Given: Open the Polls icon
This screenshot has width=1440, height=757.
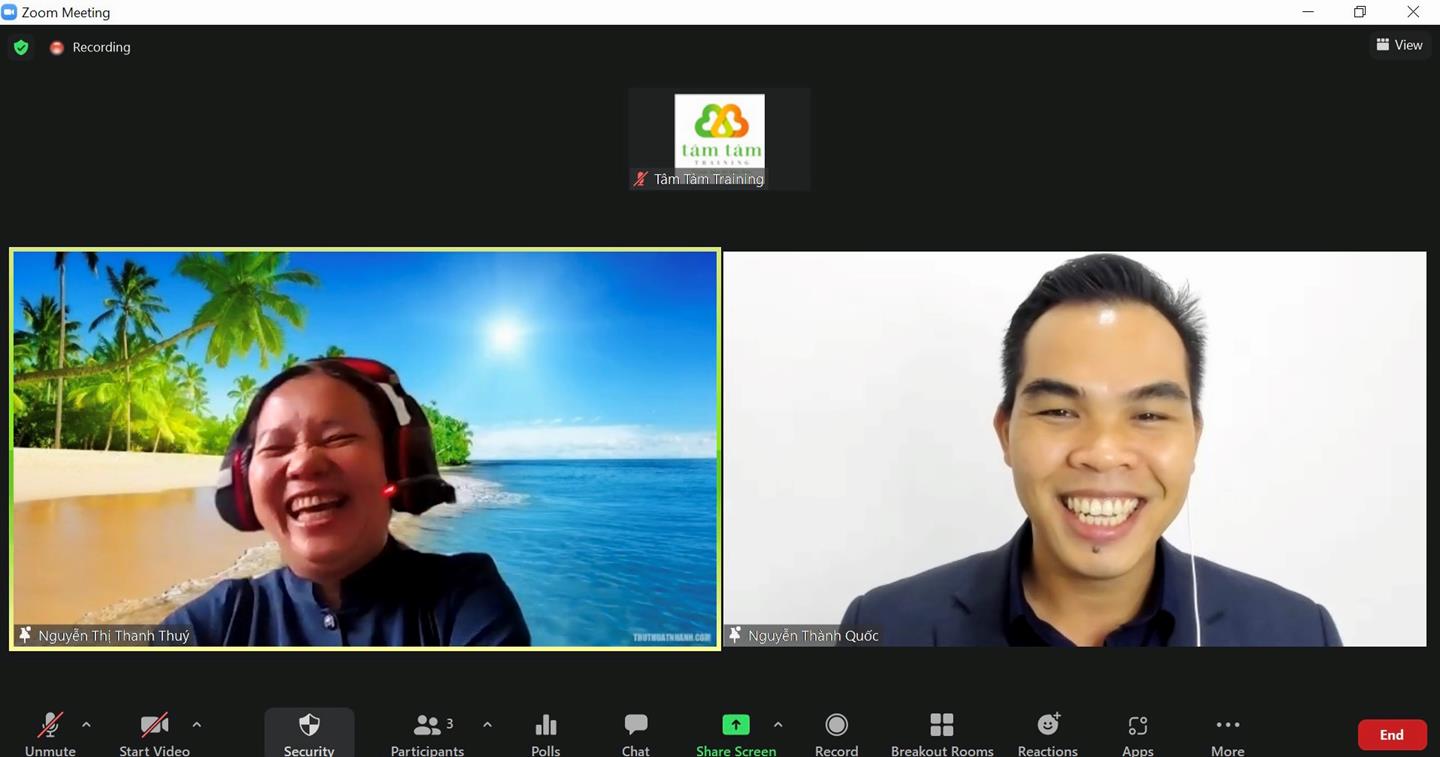Looking at the screenshot, I should pyautogui.click(x=546, y=732).
